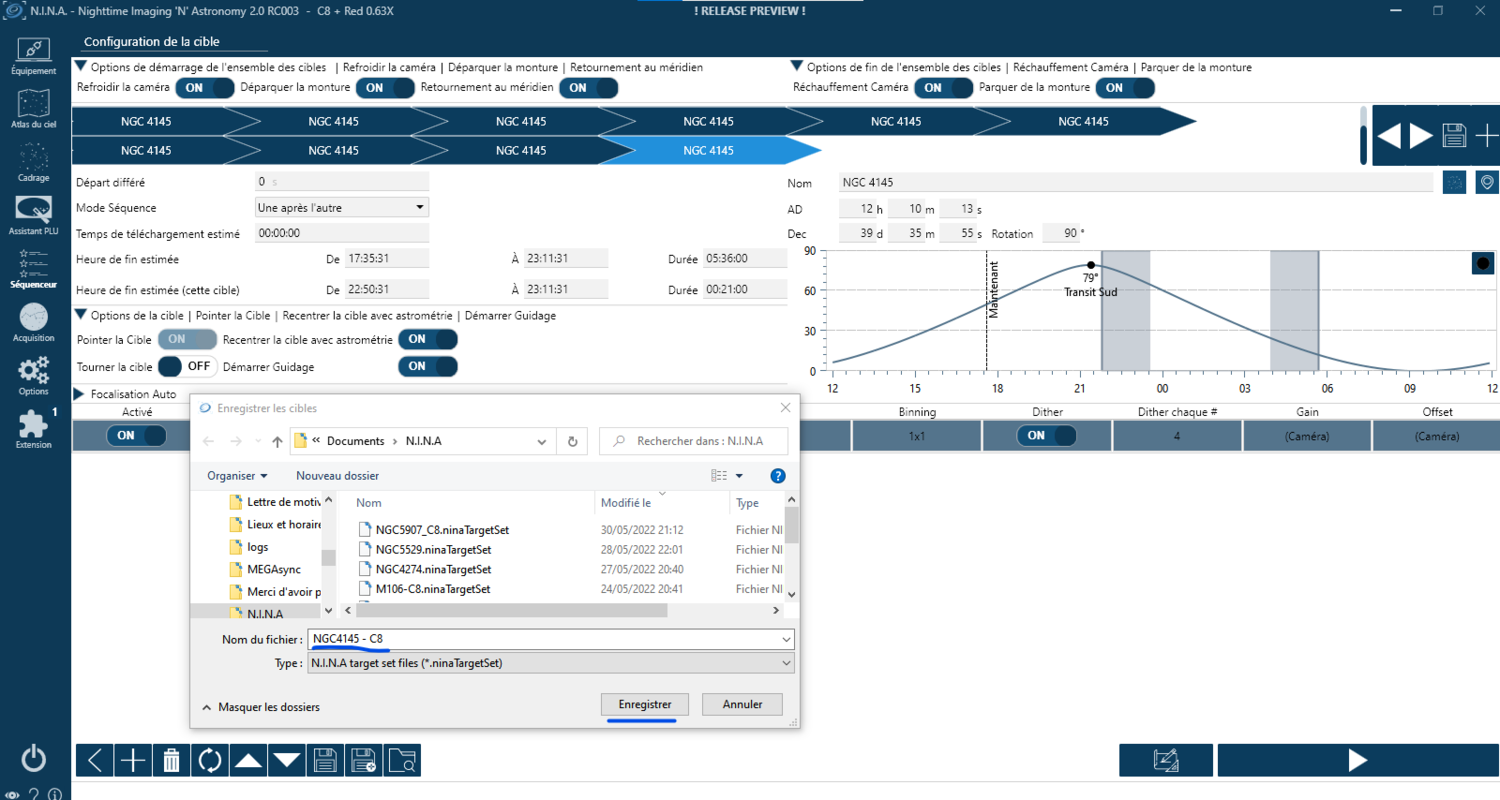Select the N.I.N.A folder in tree

pyautogui.click(x=264, y=613)
